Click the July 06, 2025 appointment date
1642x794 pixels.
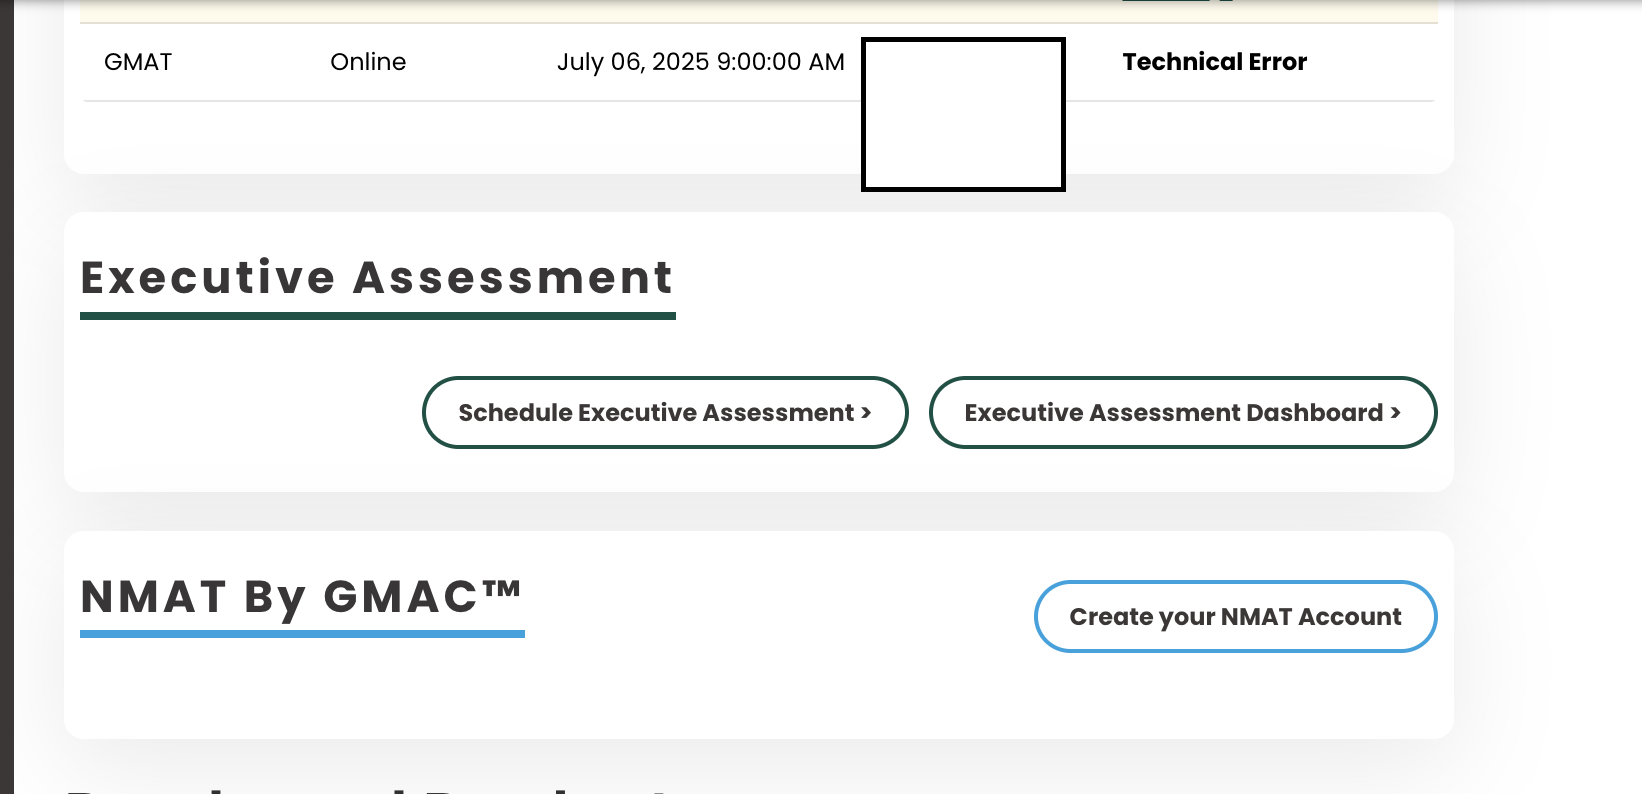701,62
